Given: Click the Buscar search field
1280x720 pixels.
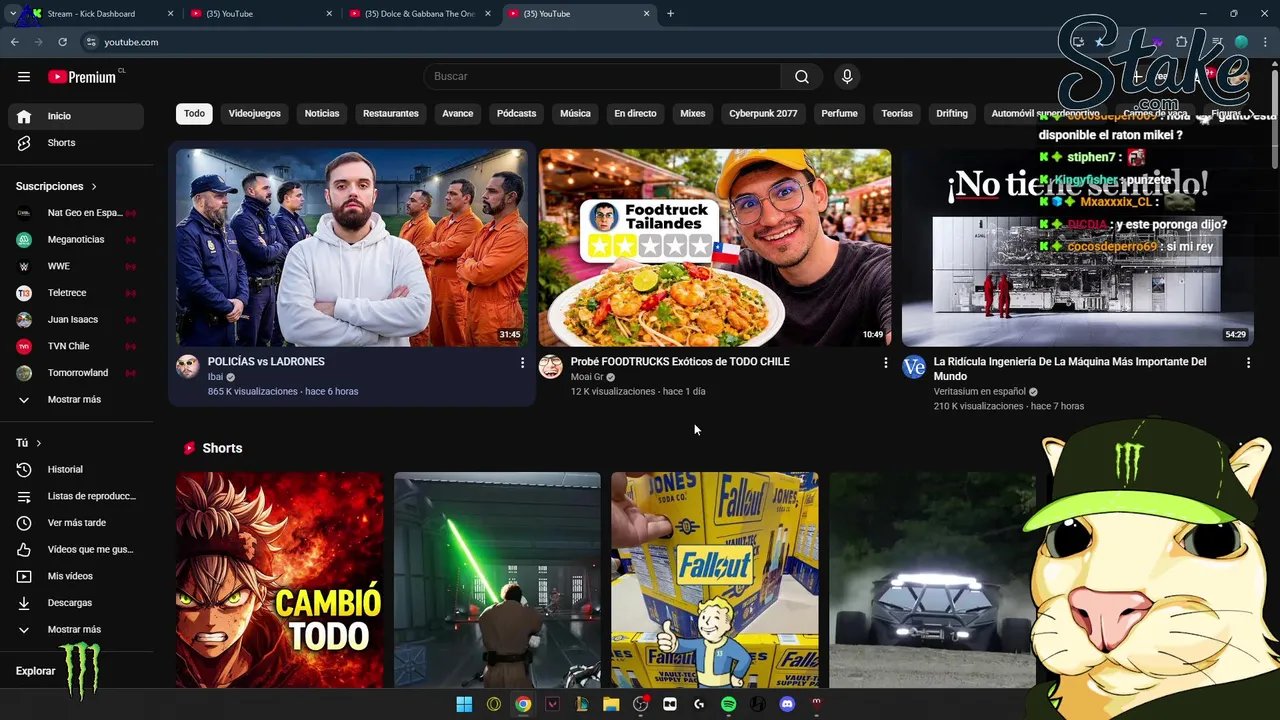Looking at the screenshot, I should (602, 77).
